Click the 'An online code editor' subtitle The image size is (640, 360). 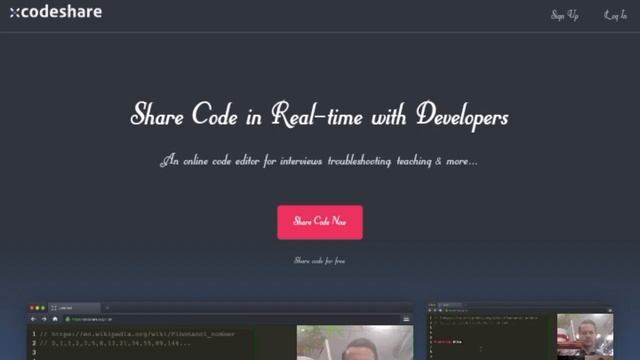tap(319, 161)
